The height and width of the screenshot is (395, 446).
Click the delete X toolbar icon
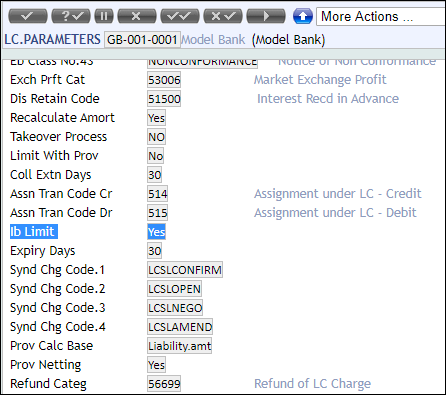(137, 16)
